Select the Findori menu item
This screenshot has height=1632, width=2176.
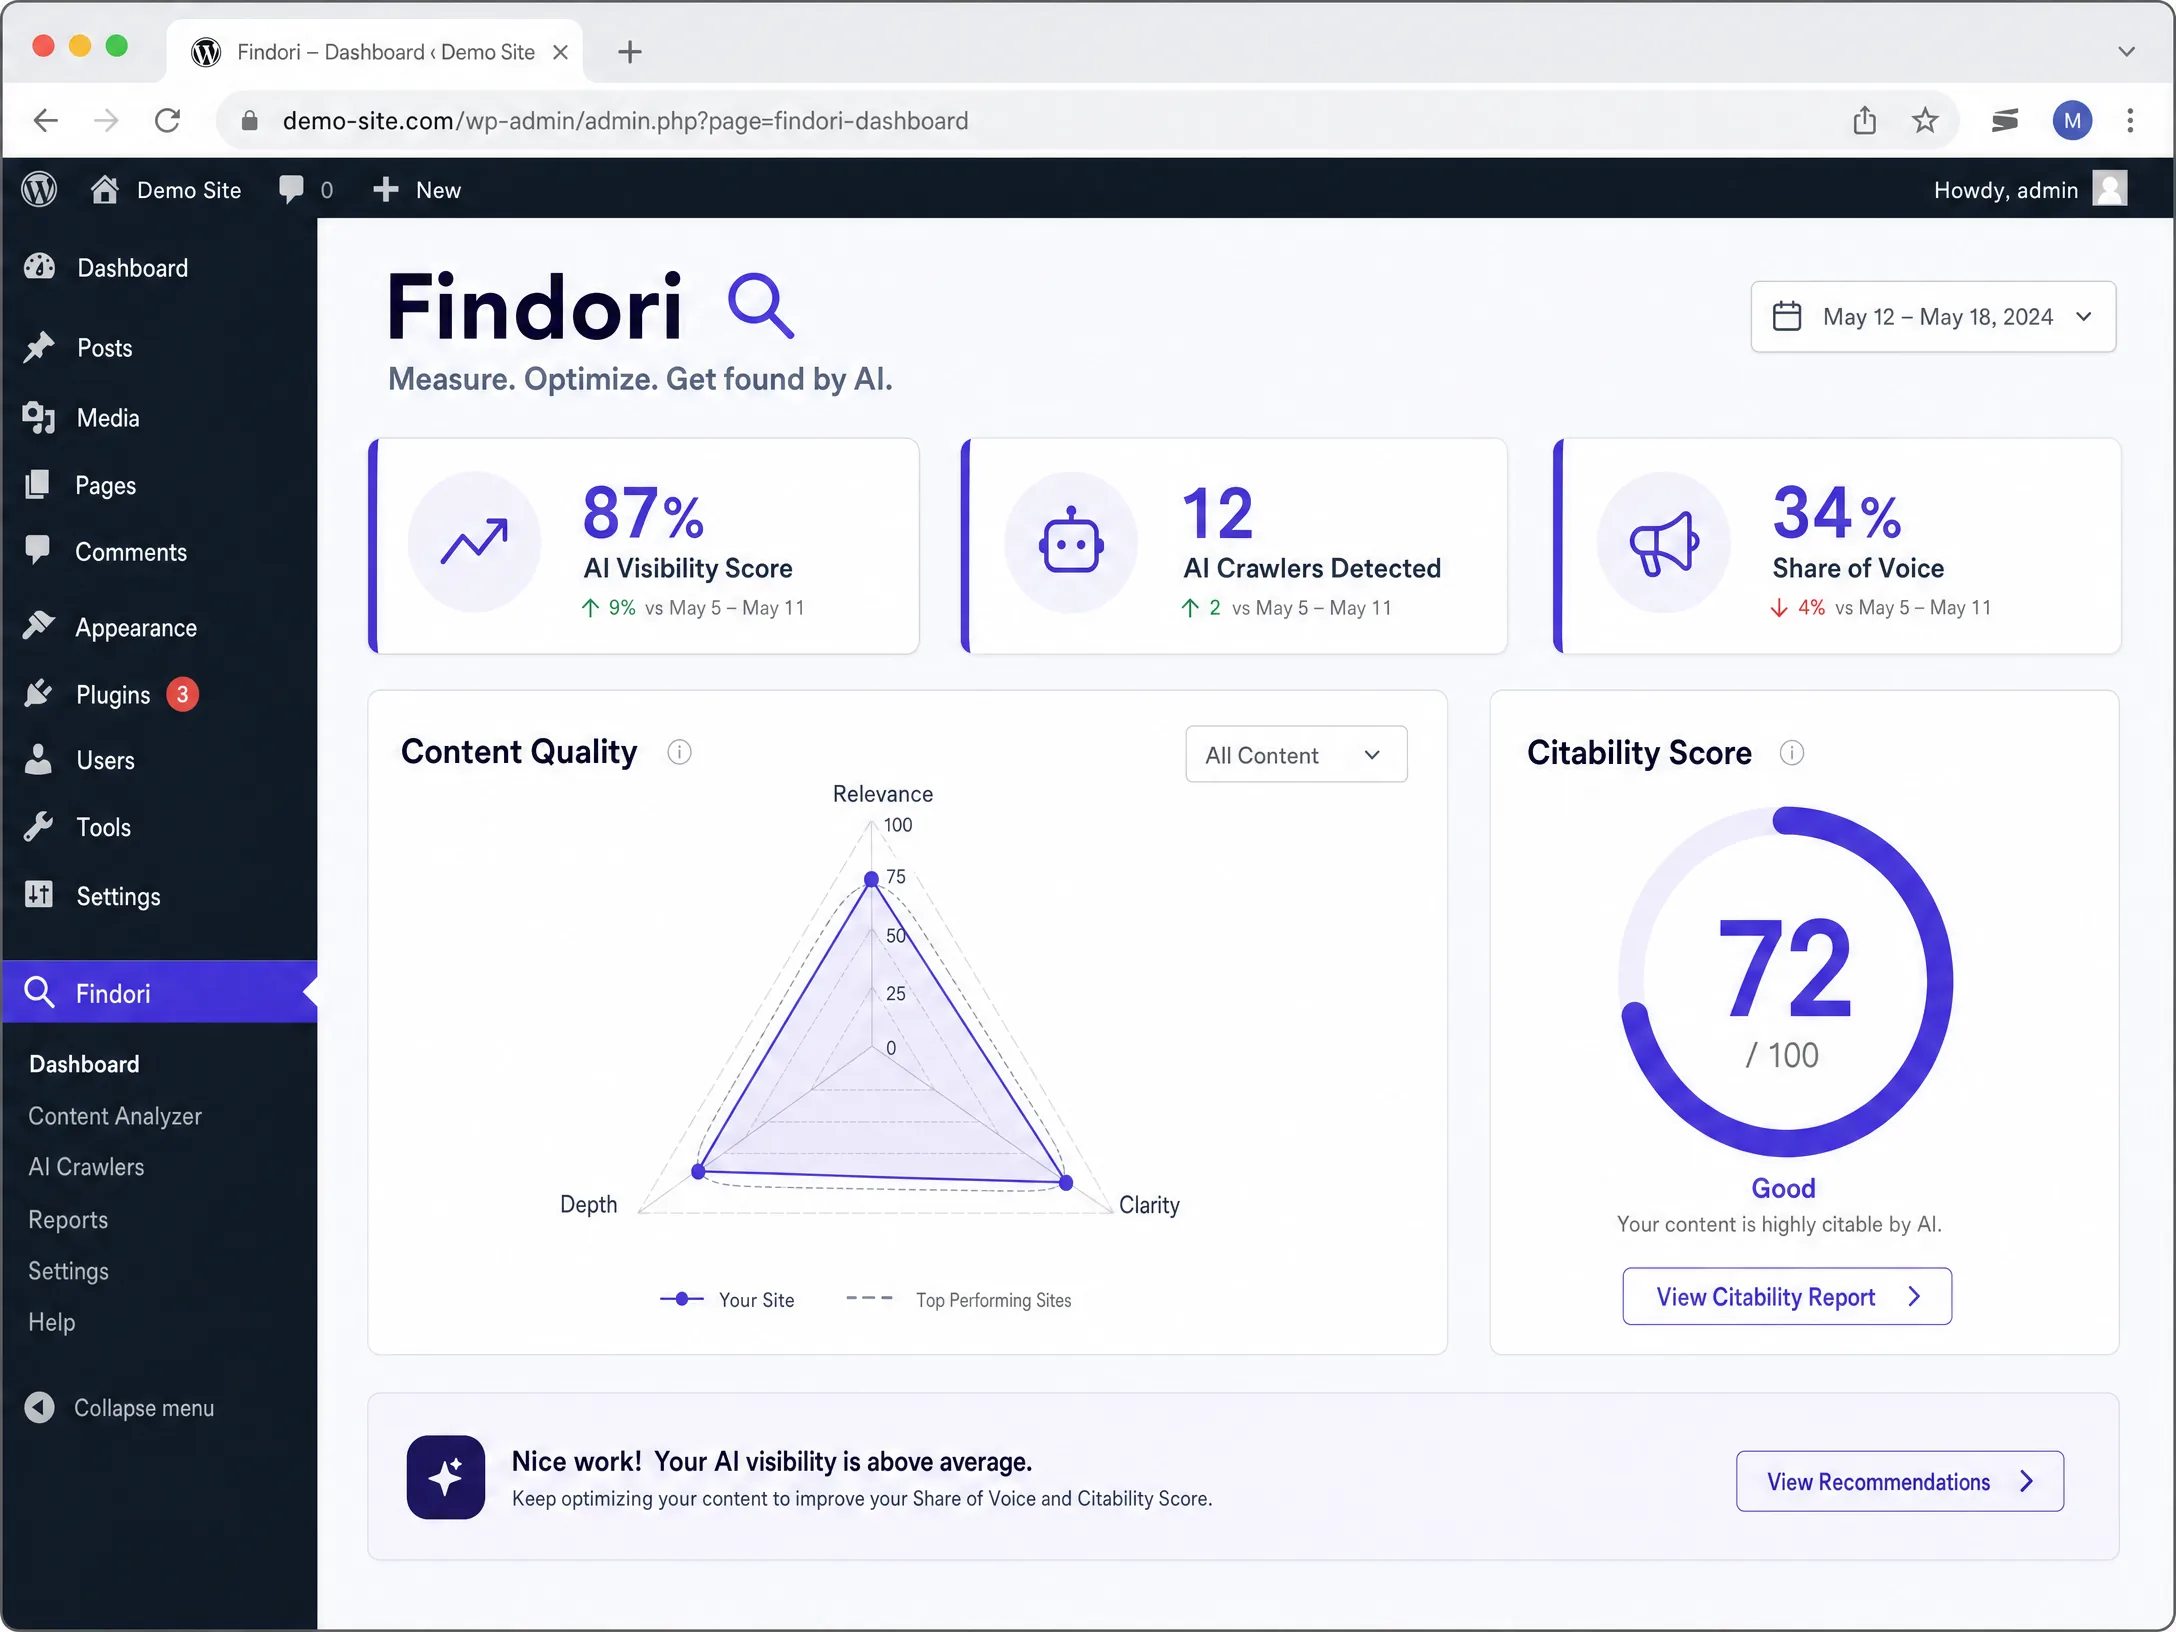(x=159, y=993)
